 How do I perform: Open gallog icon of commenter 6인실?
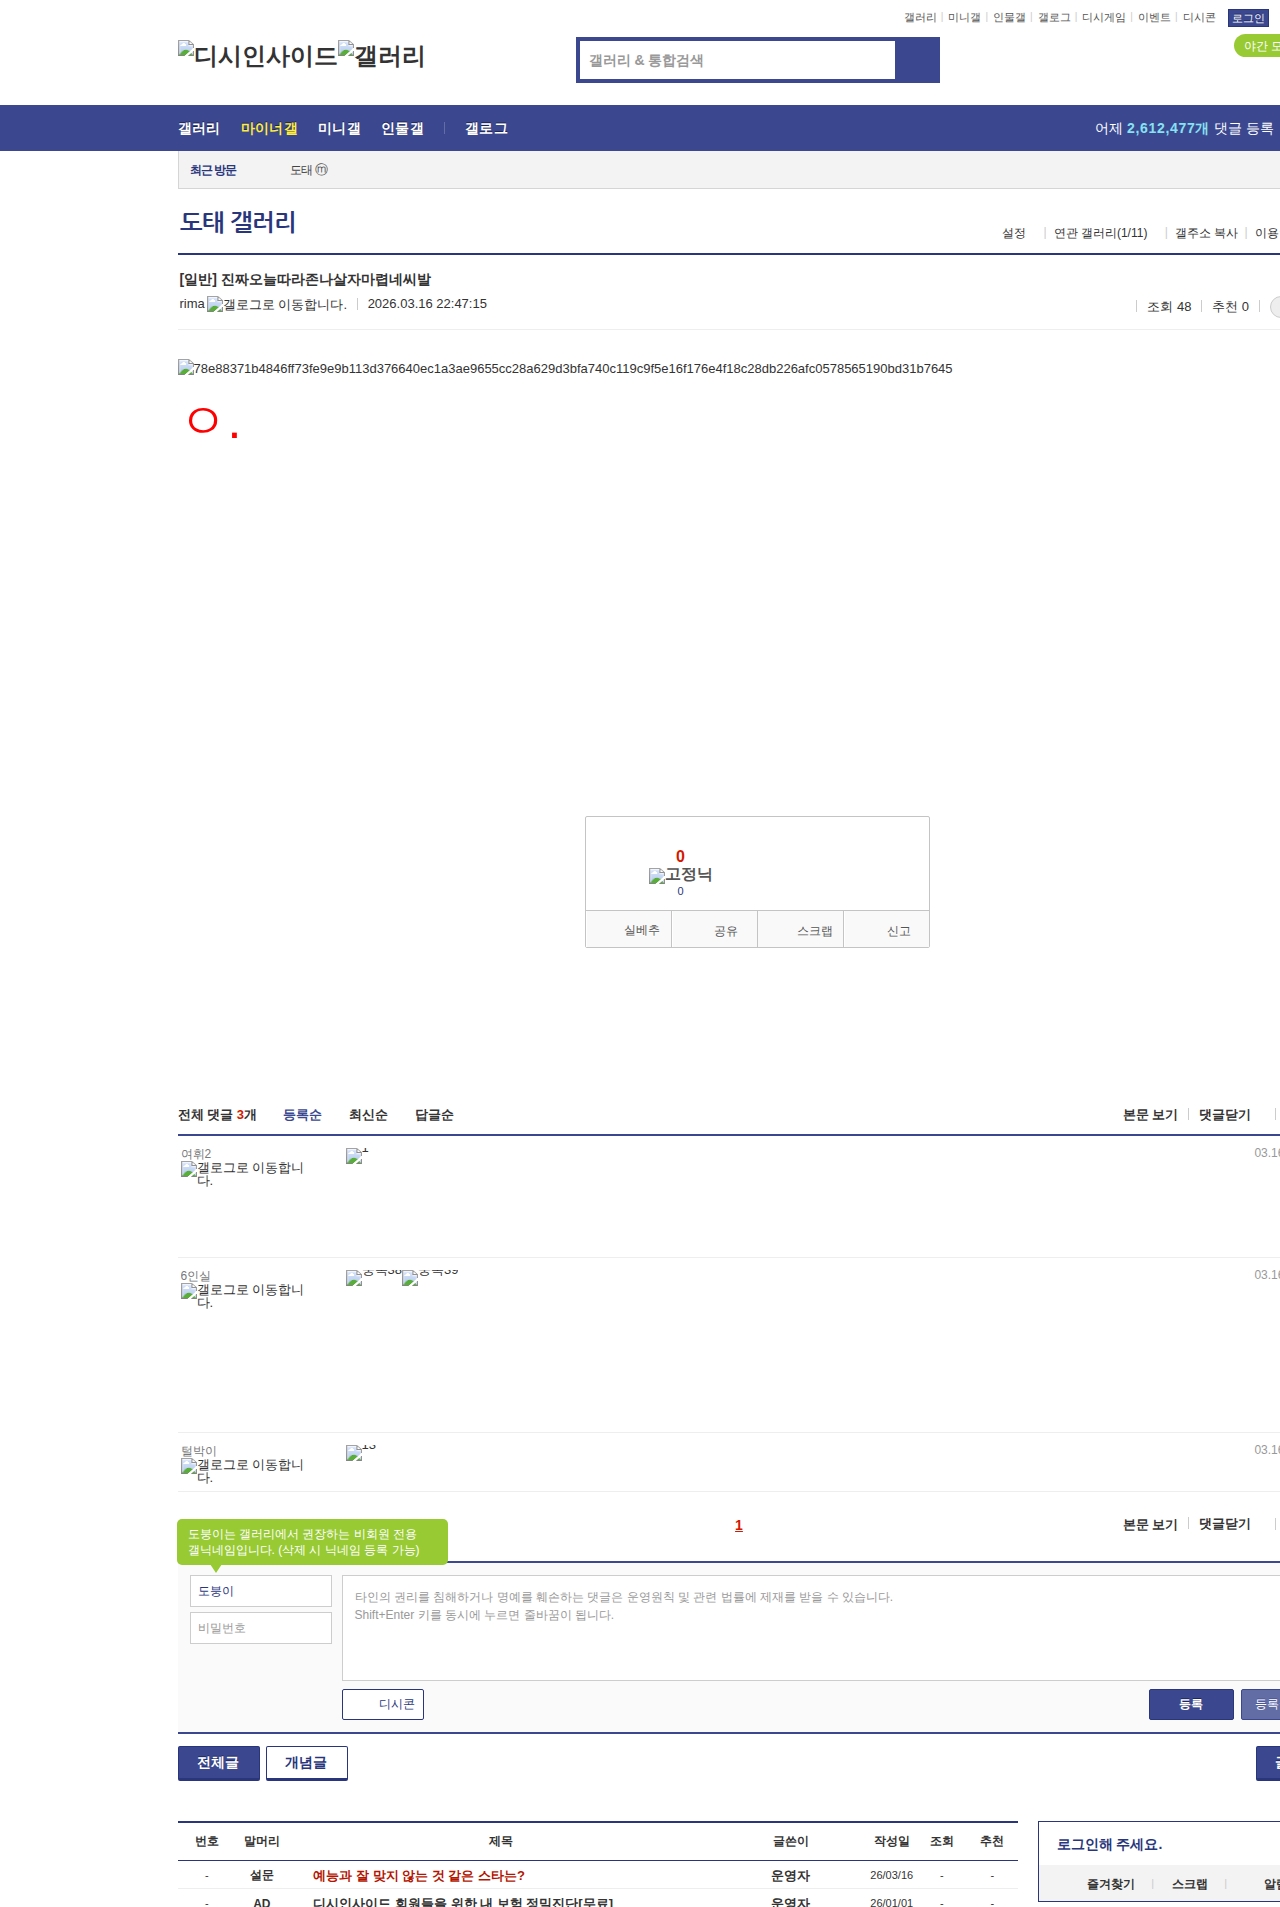point(242,1291)
